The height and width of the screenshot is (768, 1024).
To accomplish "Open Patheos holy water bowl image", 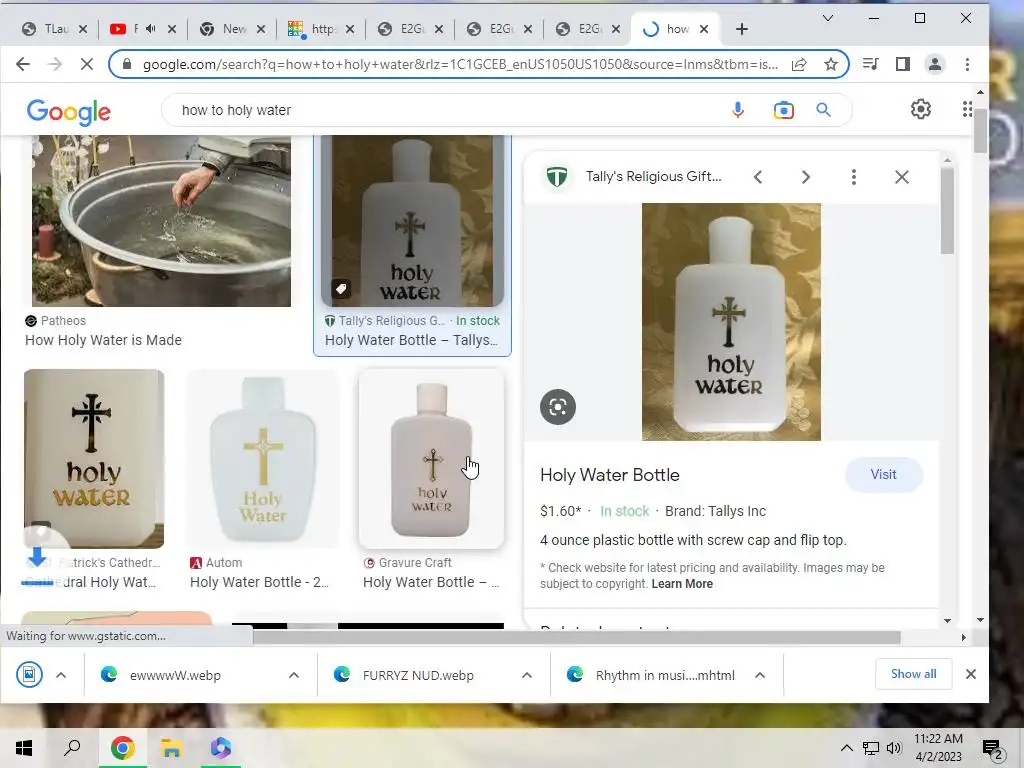I will tap(161, 221).
